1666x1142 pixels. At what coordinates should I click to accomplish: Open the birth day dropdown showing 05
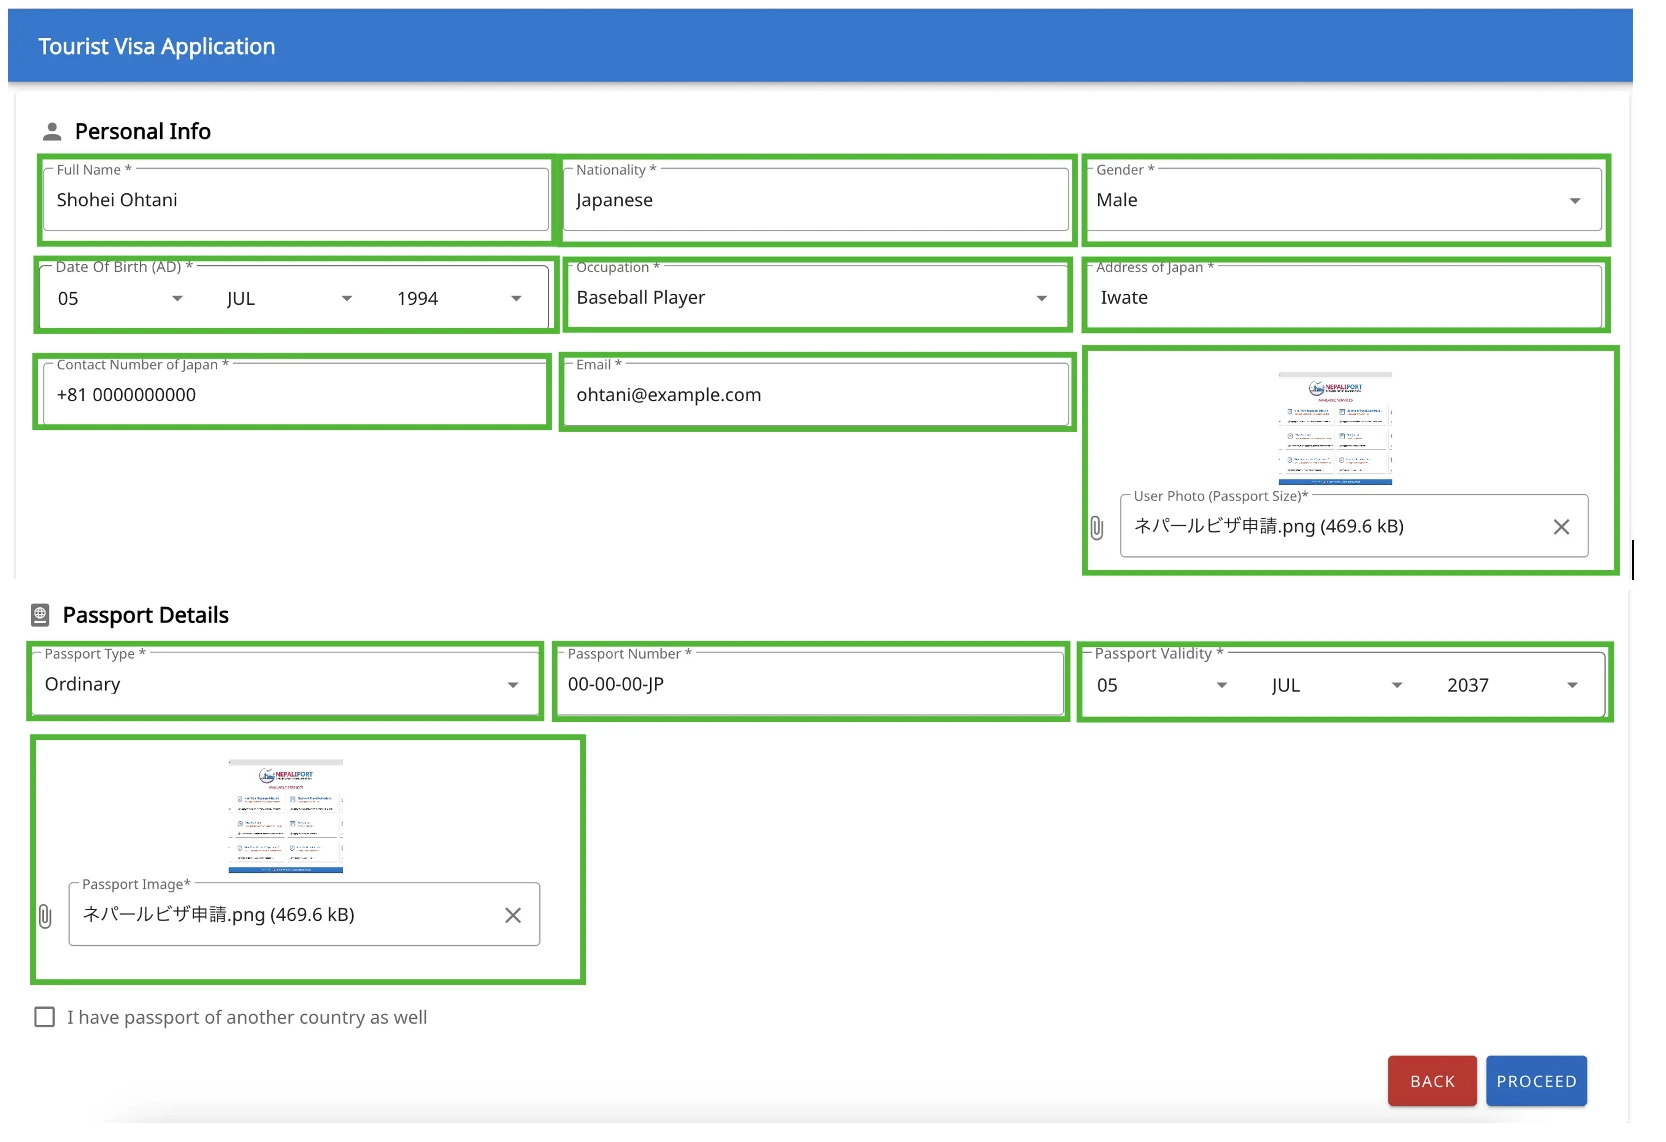[120, 299]
